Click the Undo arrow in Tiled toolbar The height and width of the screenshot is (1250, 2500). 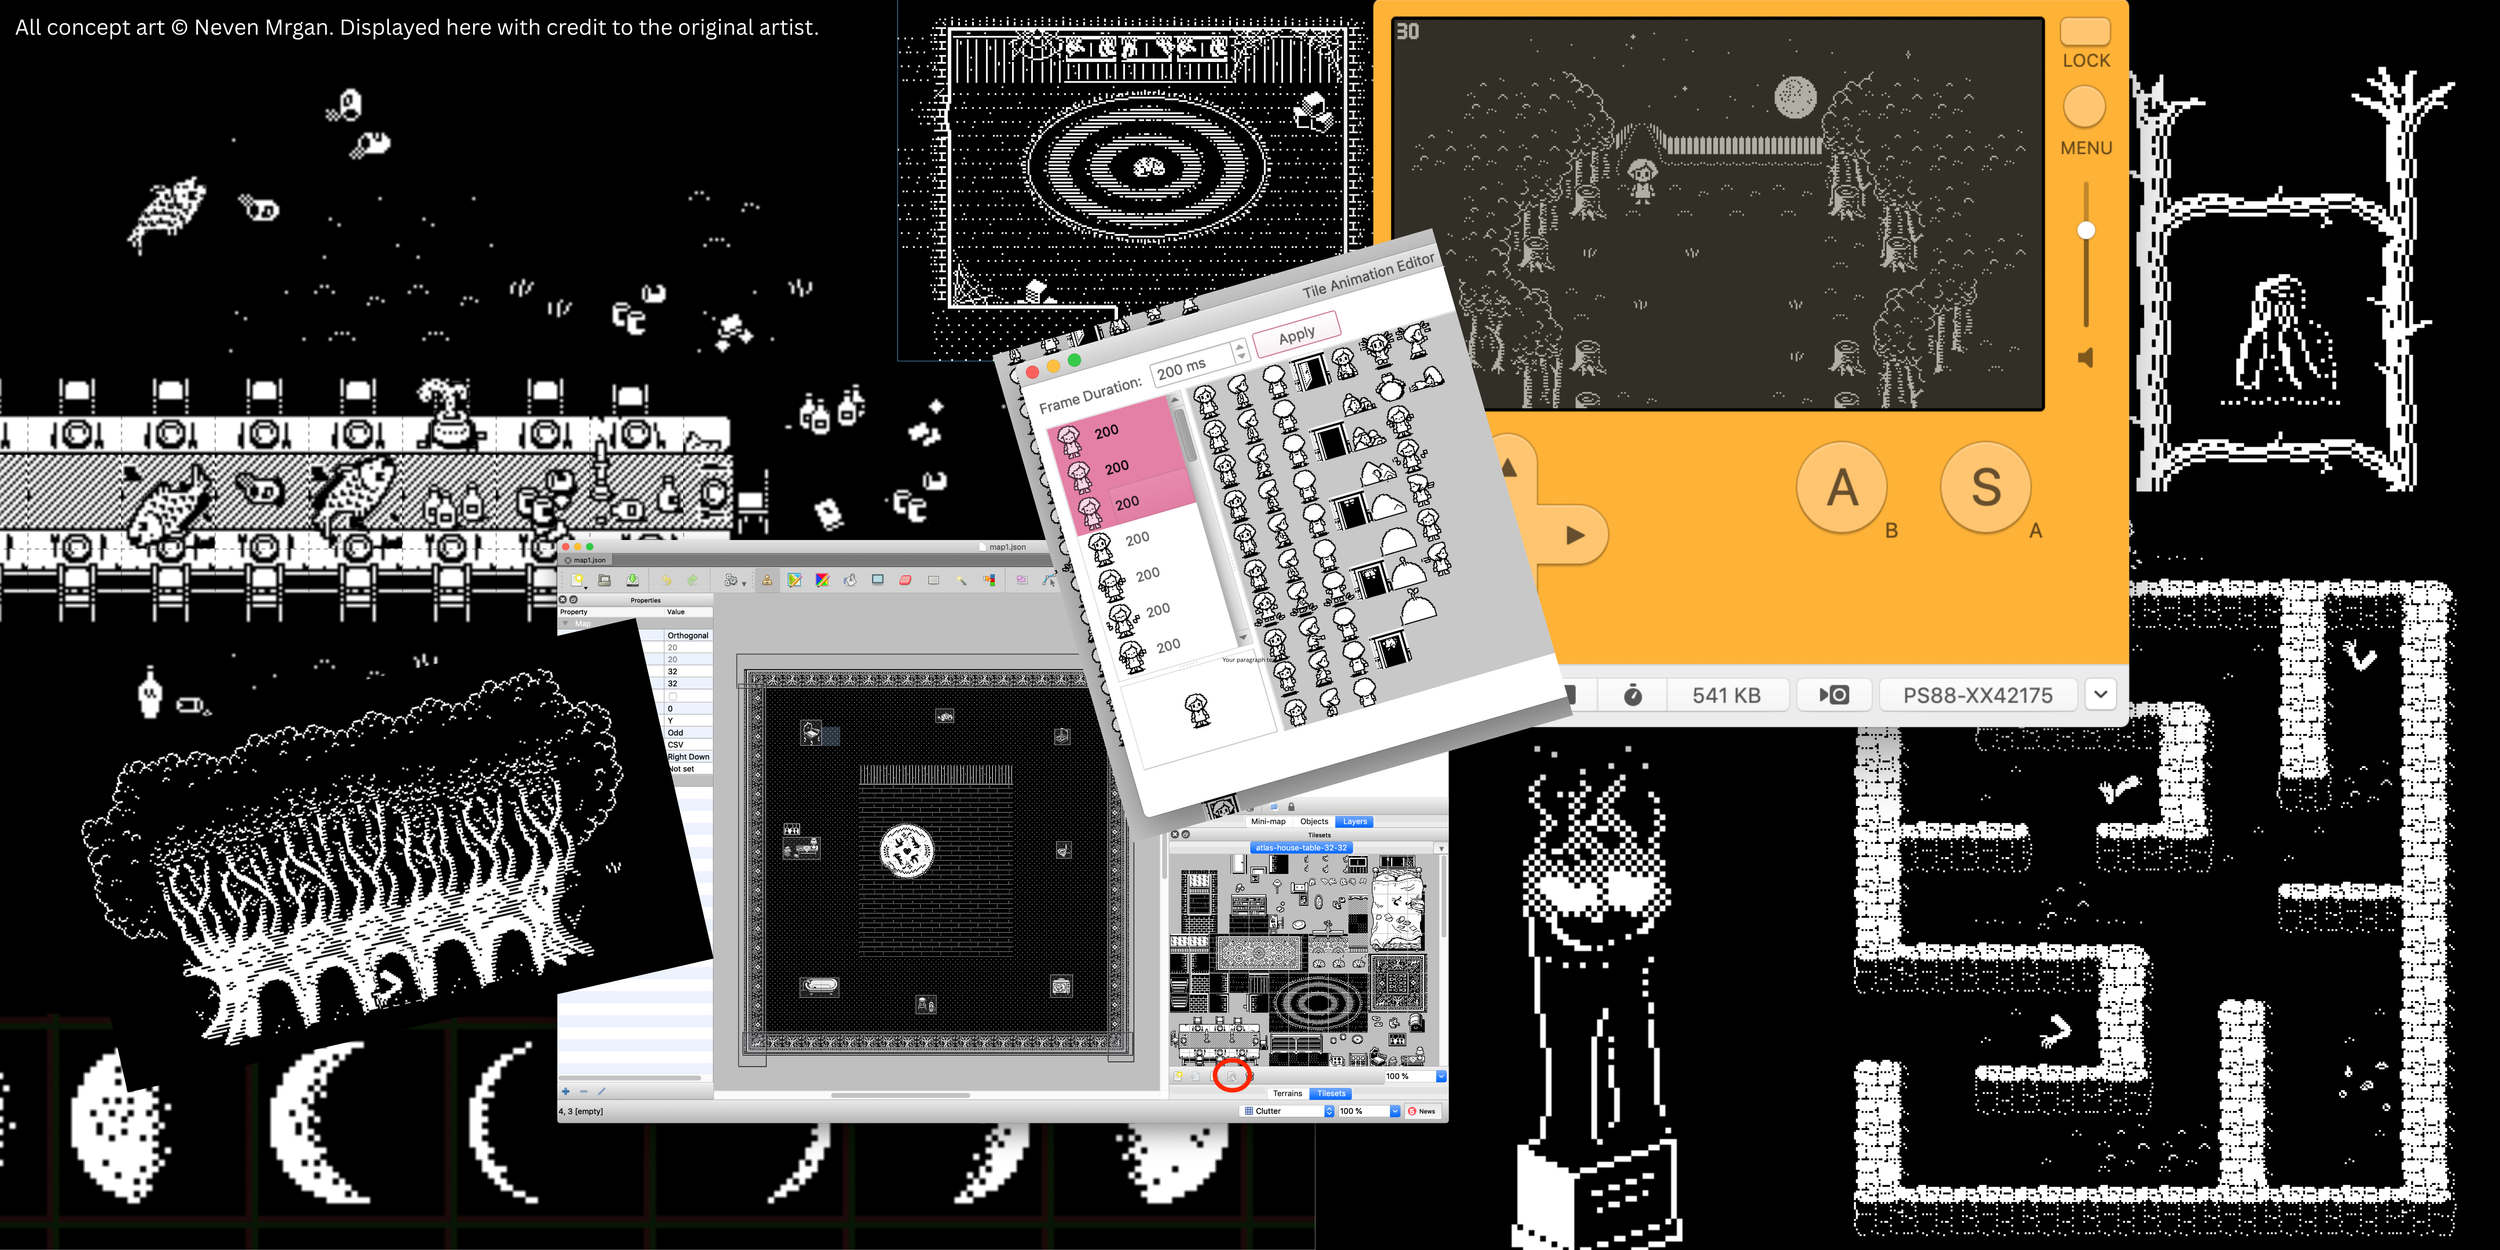coord(666,580)
